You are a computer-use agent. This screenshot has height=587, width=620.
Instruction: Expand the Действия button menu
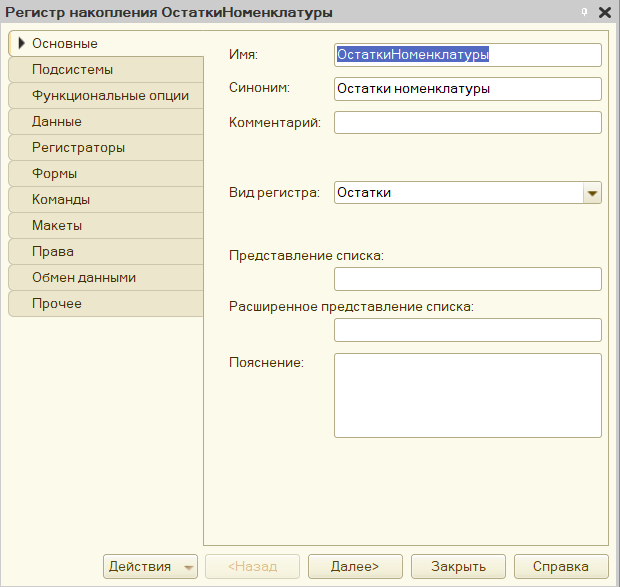(150, 566)
